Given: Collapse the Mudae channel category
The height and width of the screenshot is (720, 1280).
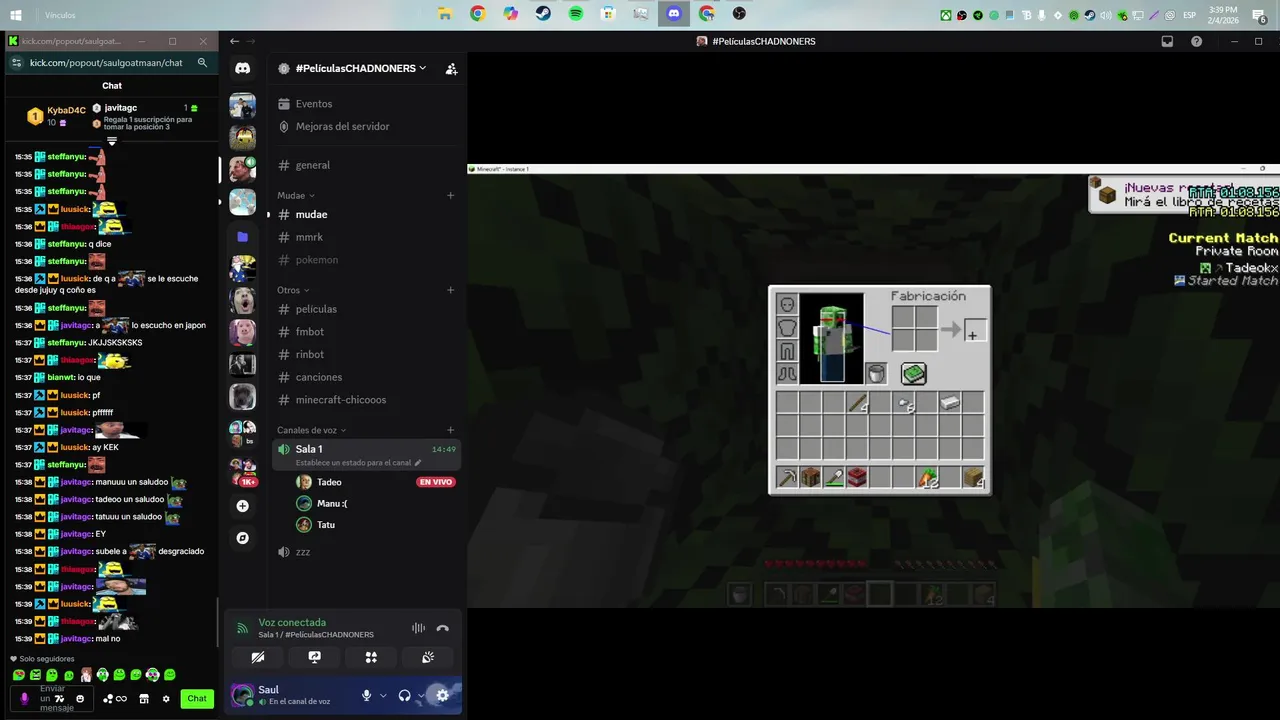Looking at the screenshot, I should point(296,195).
